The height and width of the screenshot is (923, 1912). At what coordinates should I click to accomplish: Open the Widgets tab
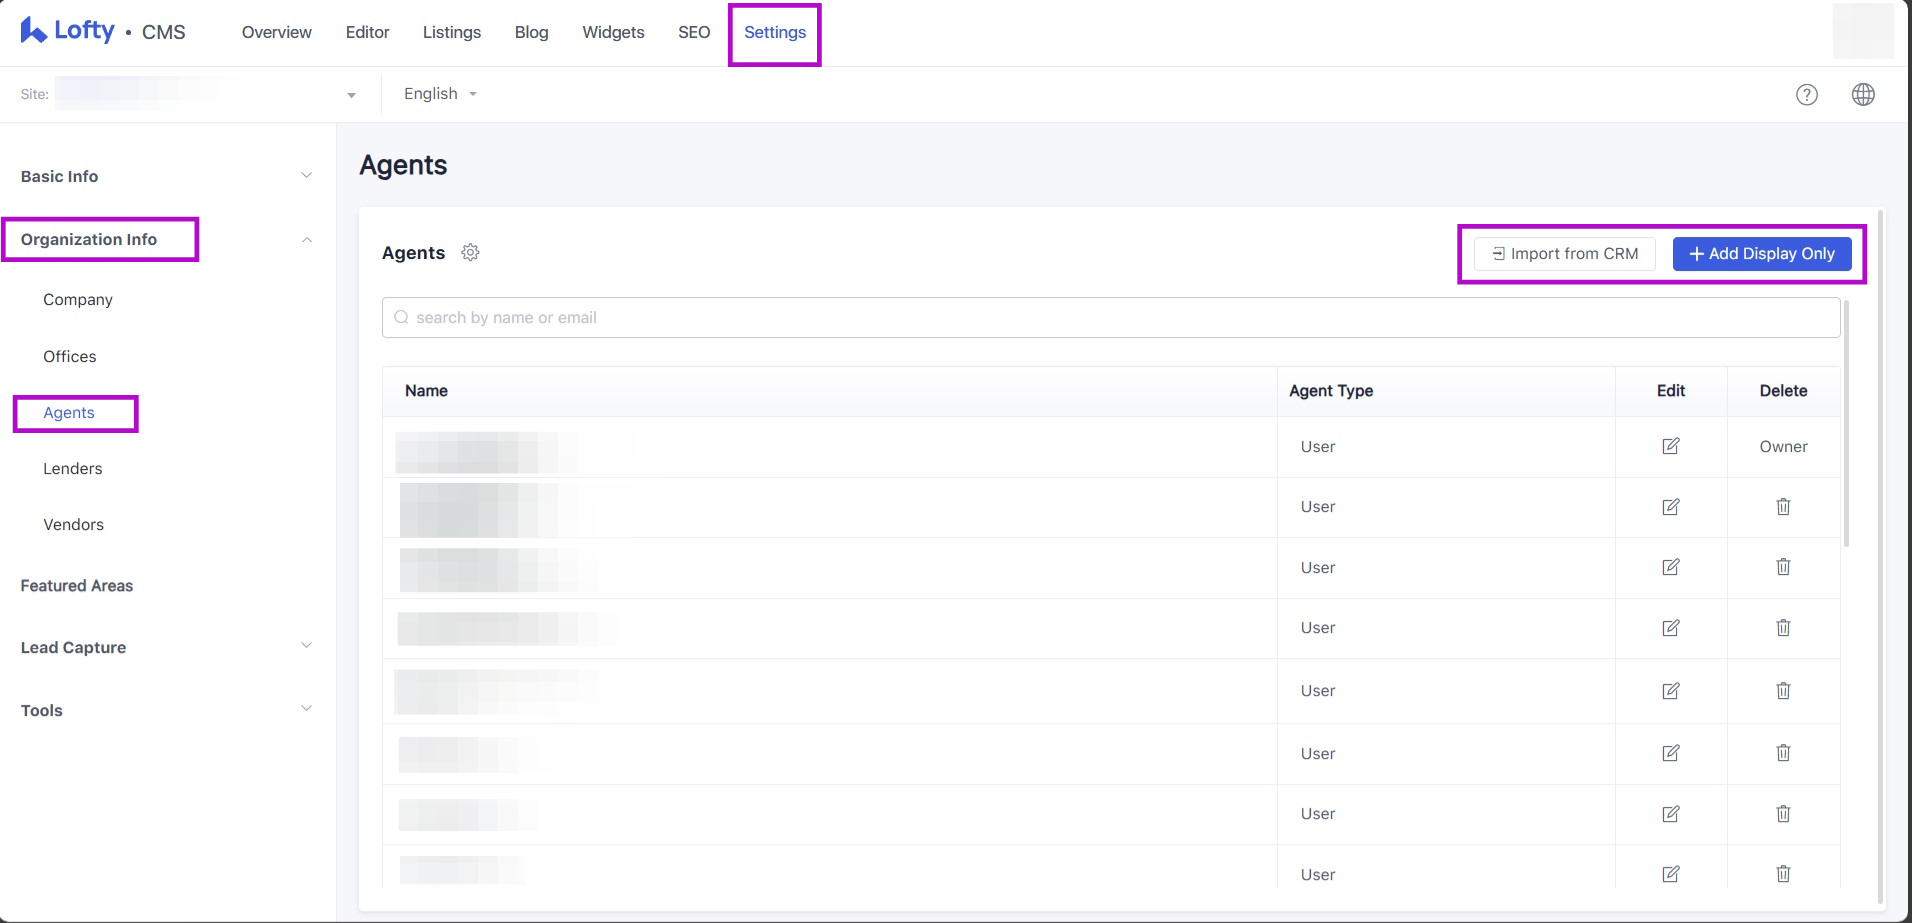click(613, 32)
